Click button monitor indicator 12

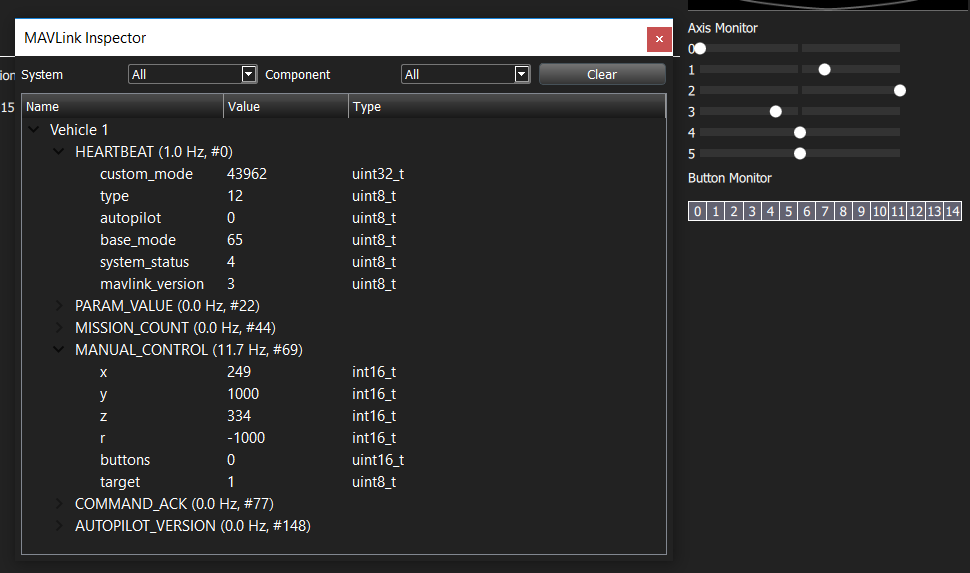(x=916, y=211)
